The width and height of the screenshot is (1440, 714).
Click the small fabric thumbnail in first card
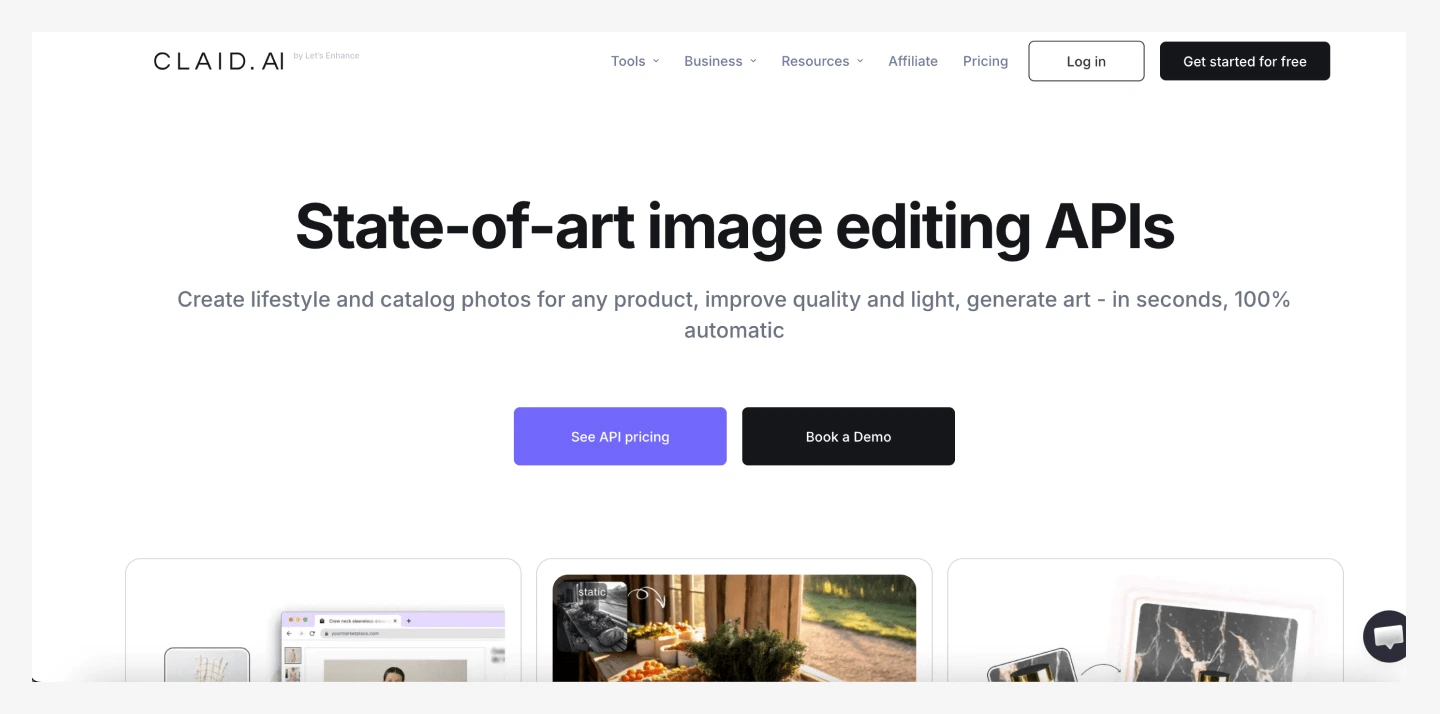click(x=207, y=664)
